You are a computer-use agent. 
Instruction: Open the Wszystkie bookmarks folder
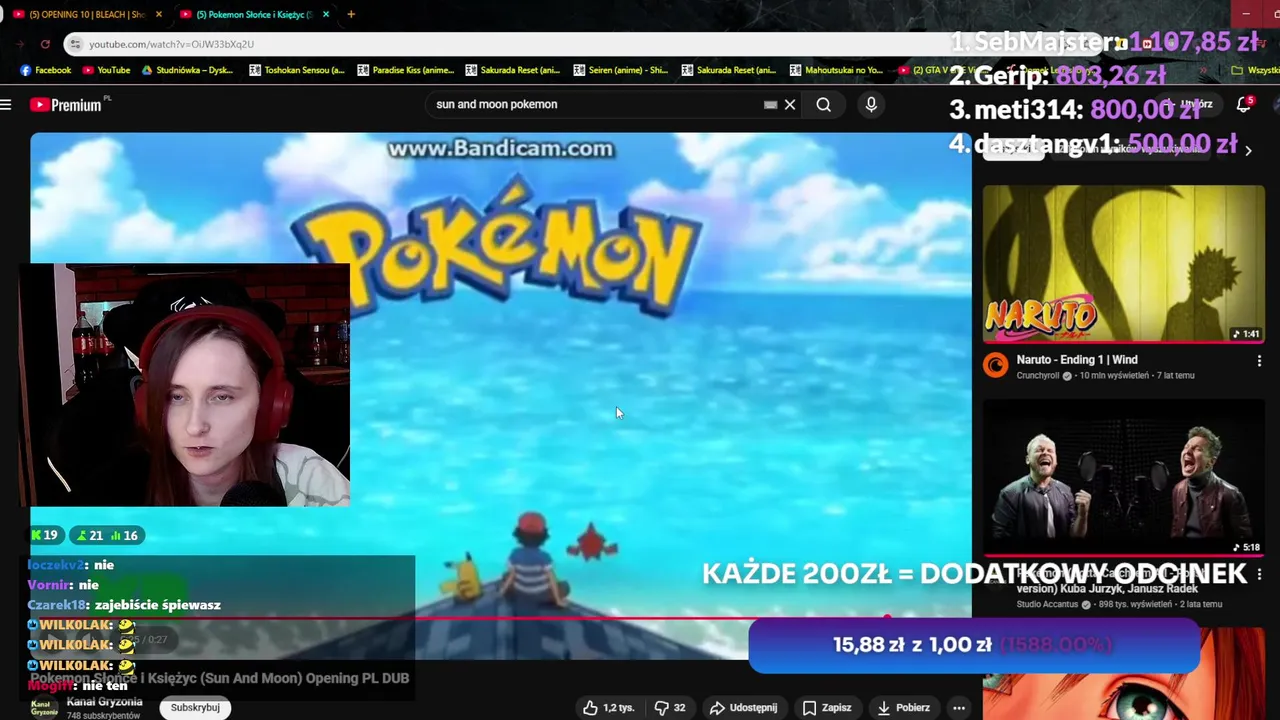(x=1256, y=70)
